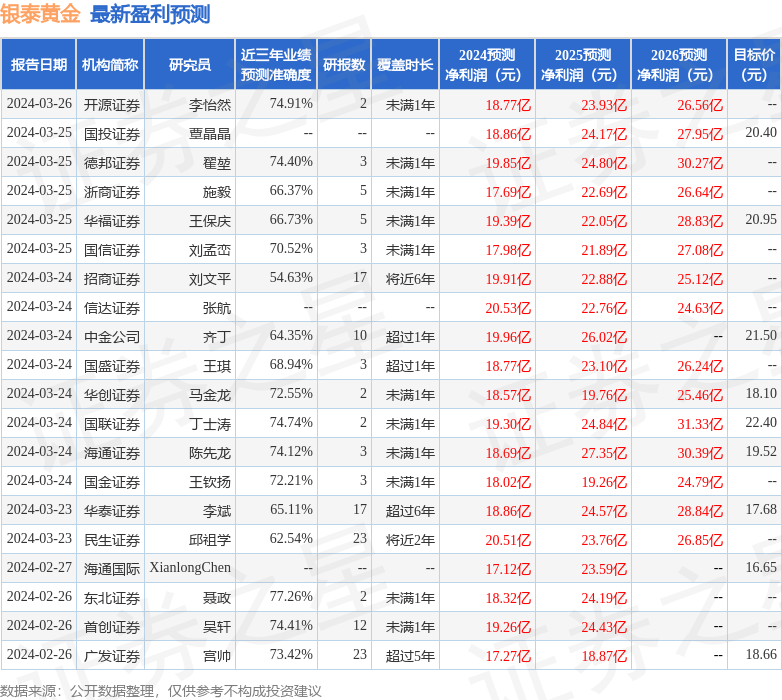Select the 招商证券 cell
Image resolution: width=782 pixels, height=700 pixels.
click(x=112, y=278)
